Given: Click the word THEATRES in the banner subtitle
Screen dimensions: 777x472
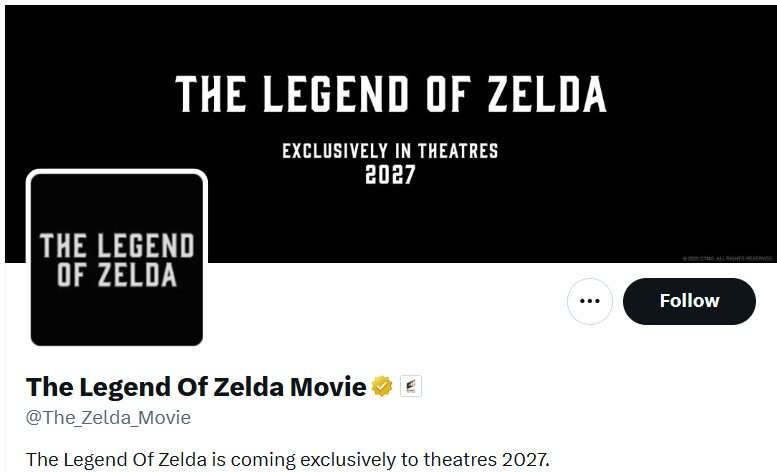Looking at the screenshot, I should point(458,151).
